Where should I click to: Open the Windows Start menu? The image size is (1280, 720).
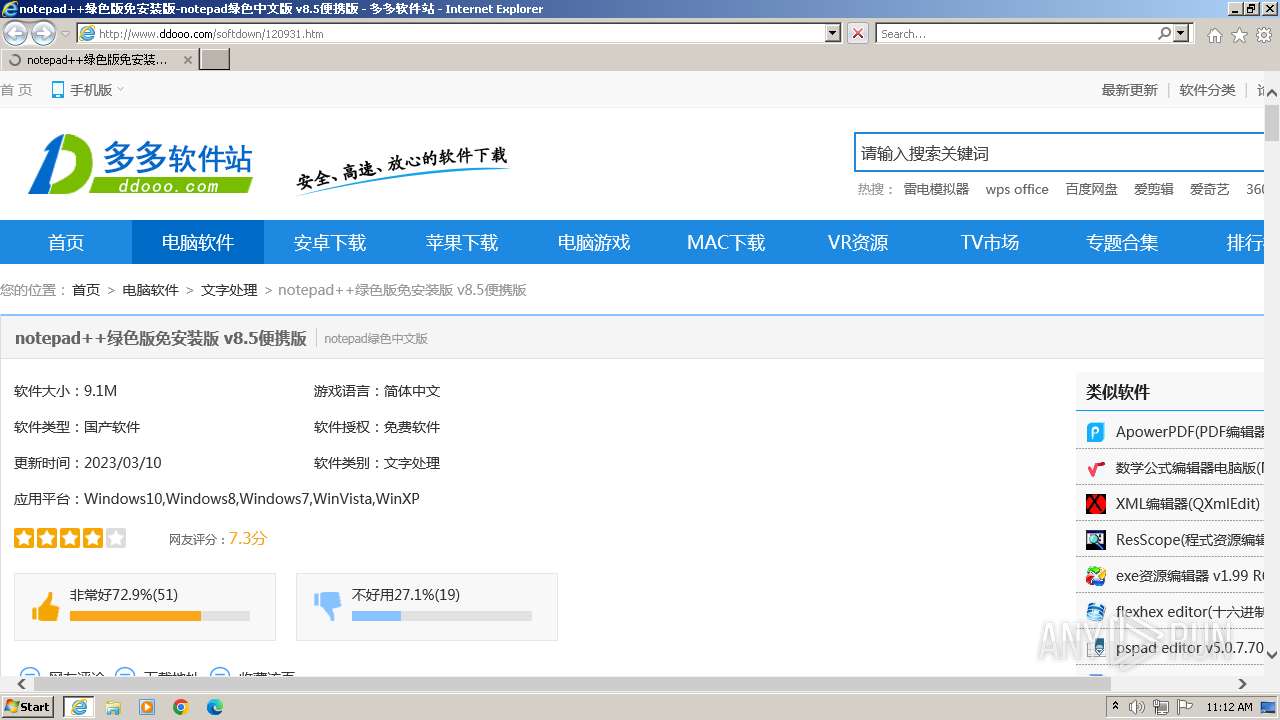click(28, 707)
